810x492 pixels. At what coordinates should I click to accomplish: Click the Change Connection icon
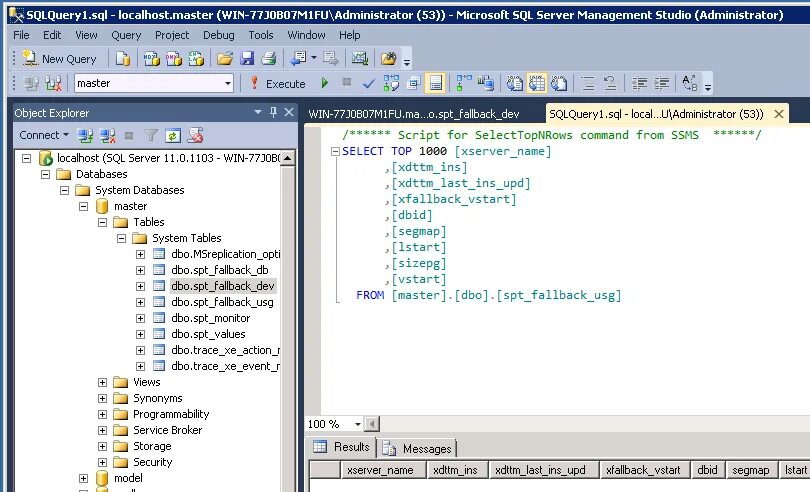click(53, 83)
